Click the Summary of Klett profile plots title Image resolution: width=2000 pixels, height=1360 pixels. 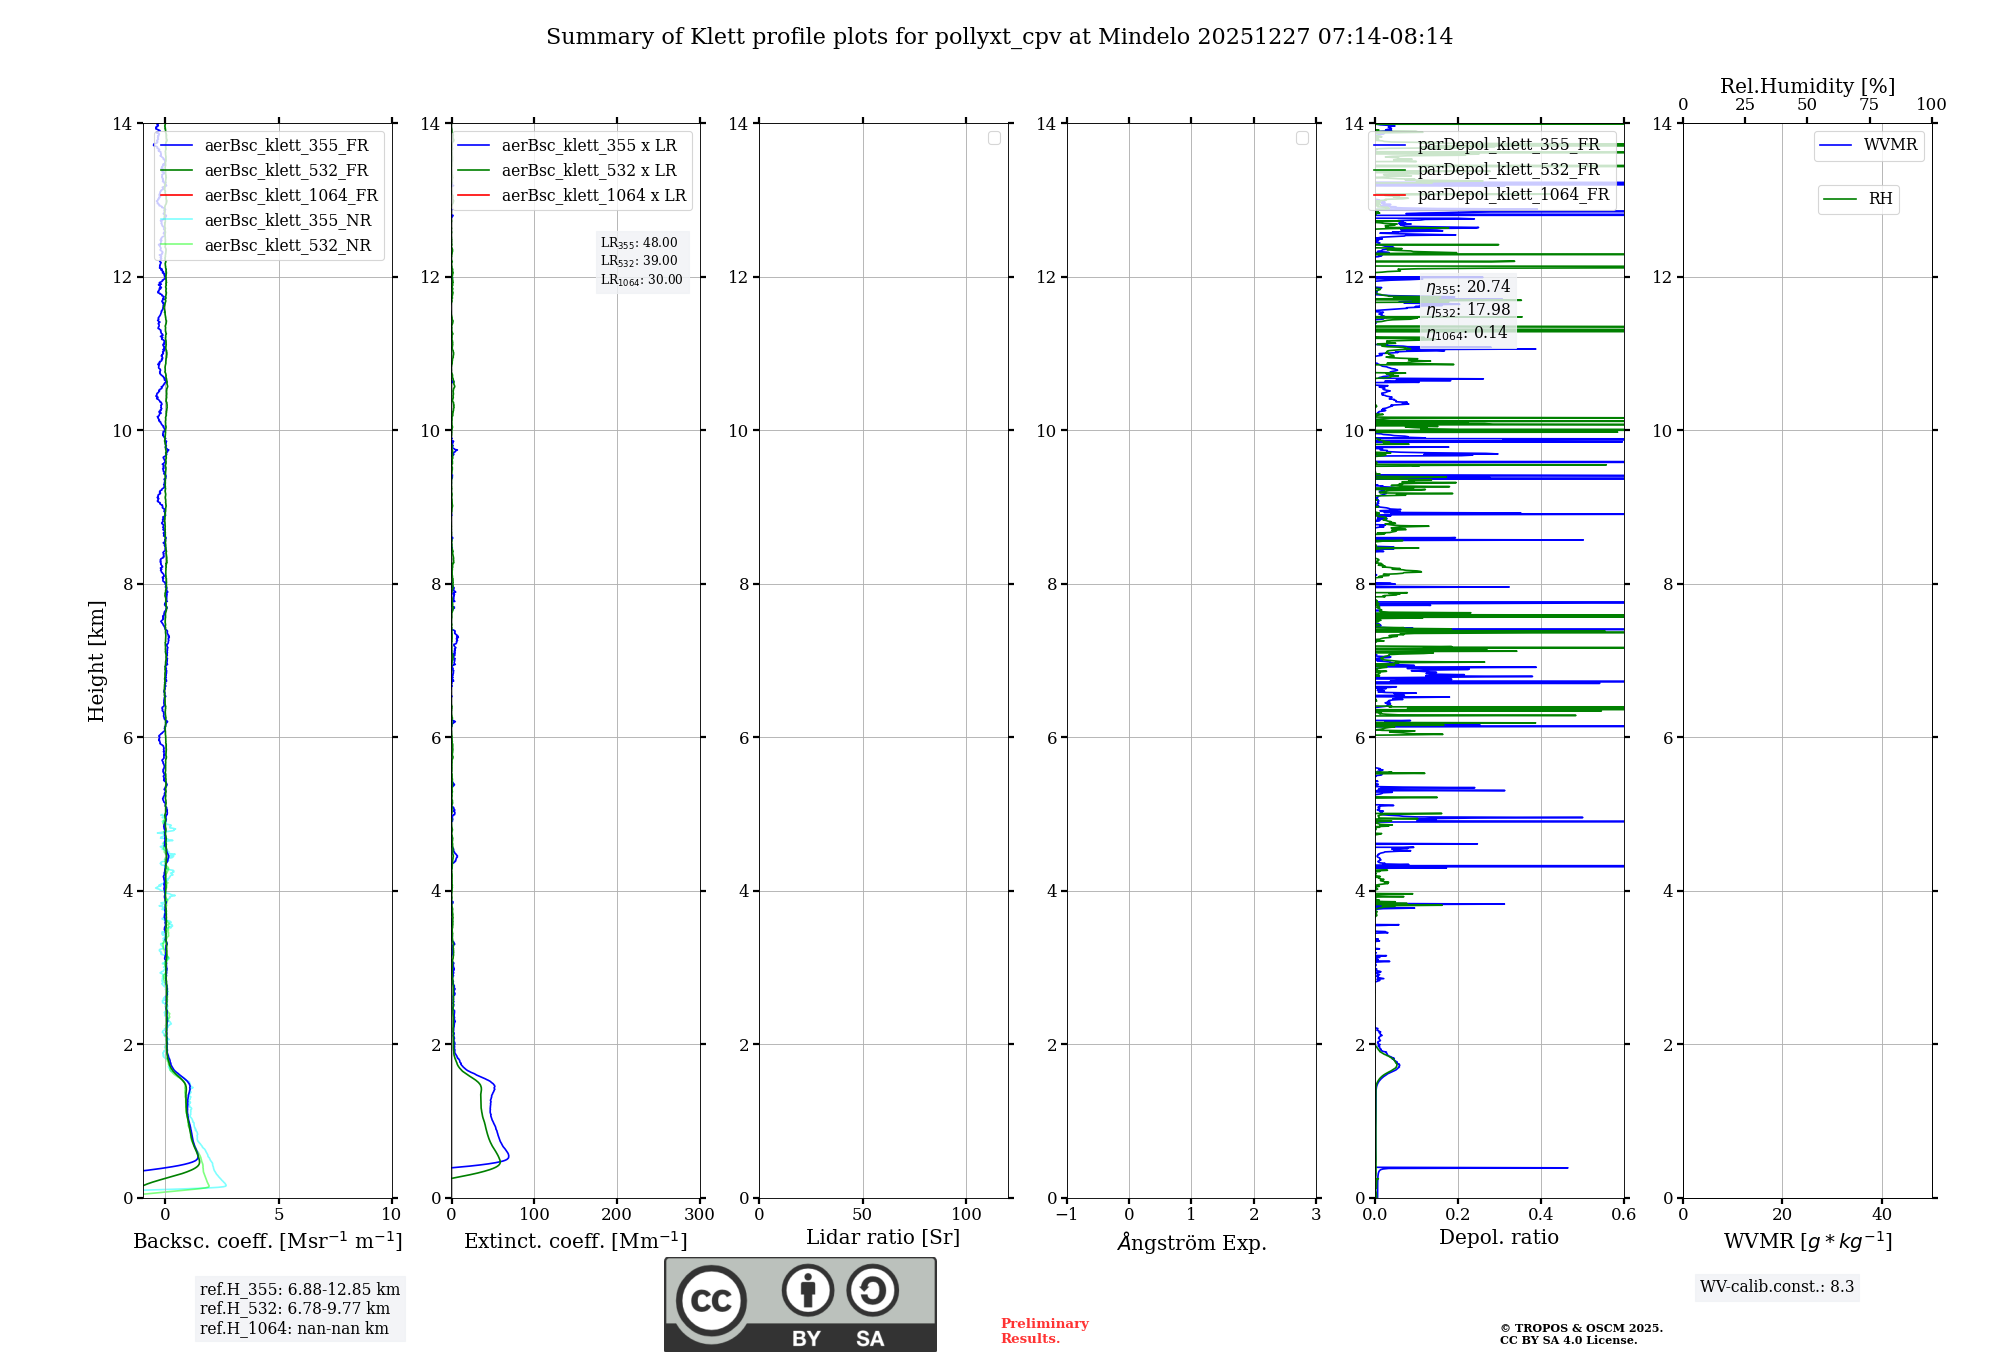998,37
